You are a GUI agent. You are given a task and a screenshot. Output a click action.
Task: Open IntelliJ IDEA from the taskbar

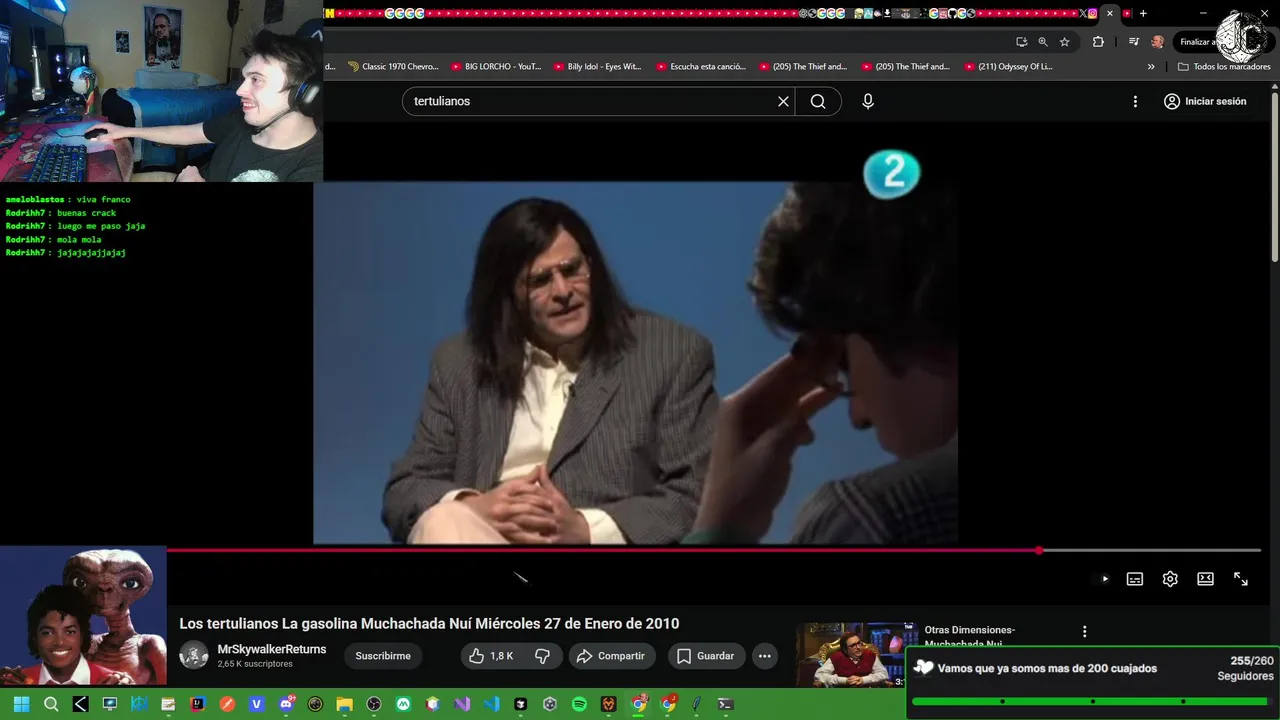click(x=198, y=704)
